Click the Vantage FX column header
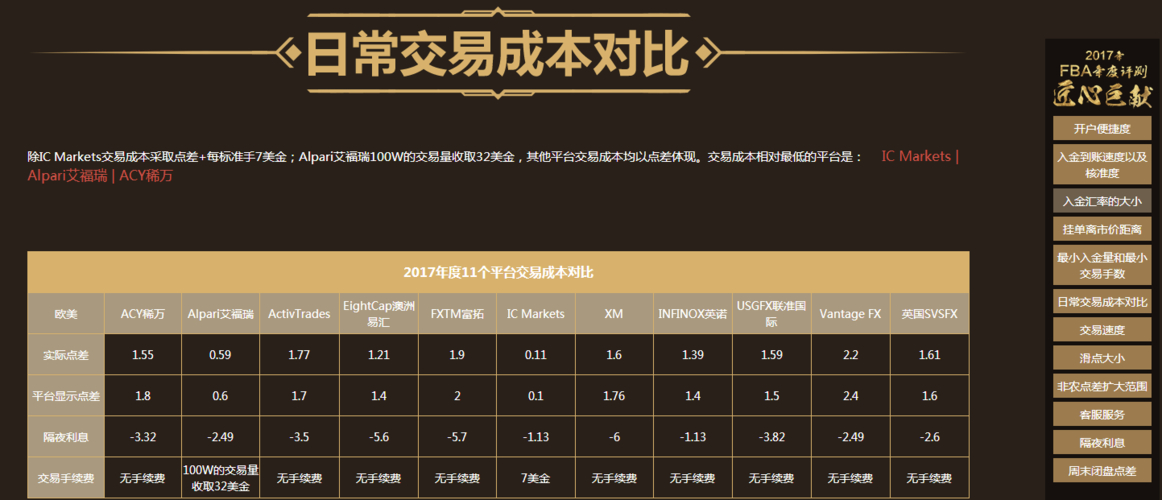 click(850, 314)
